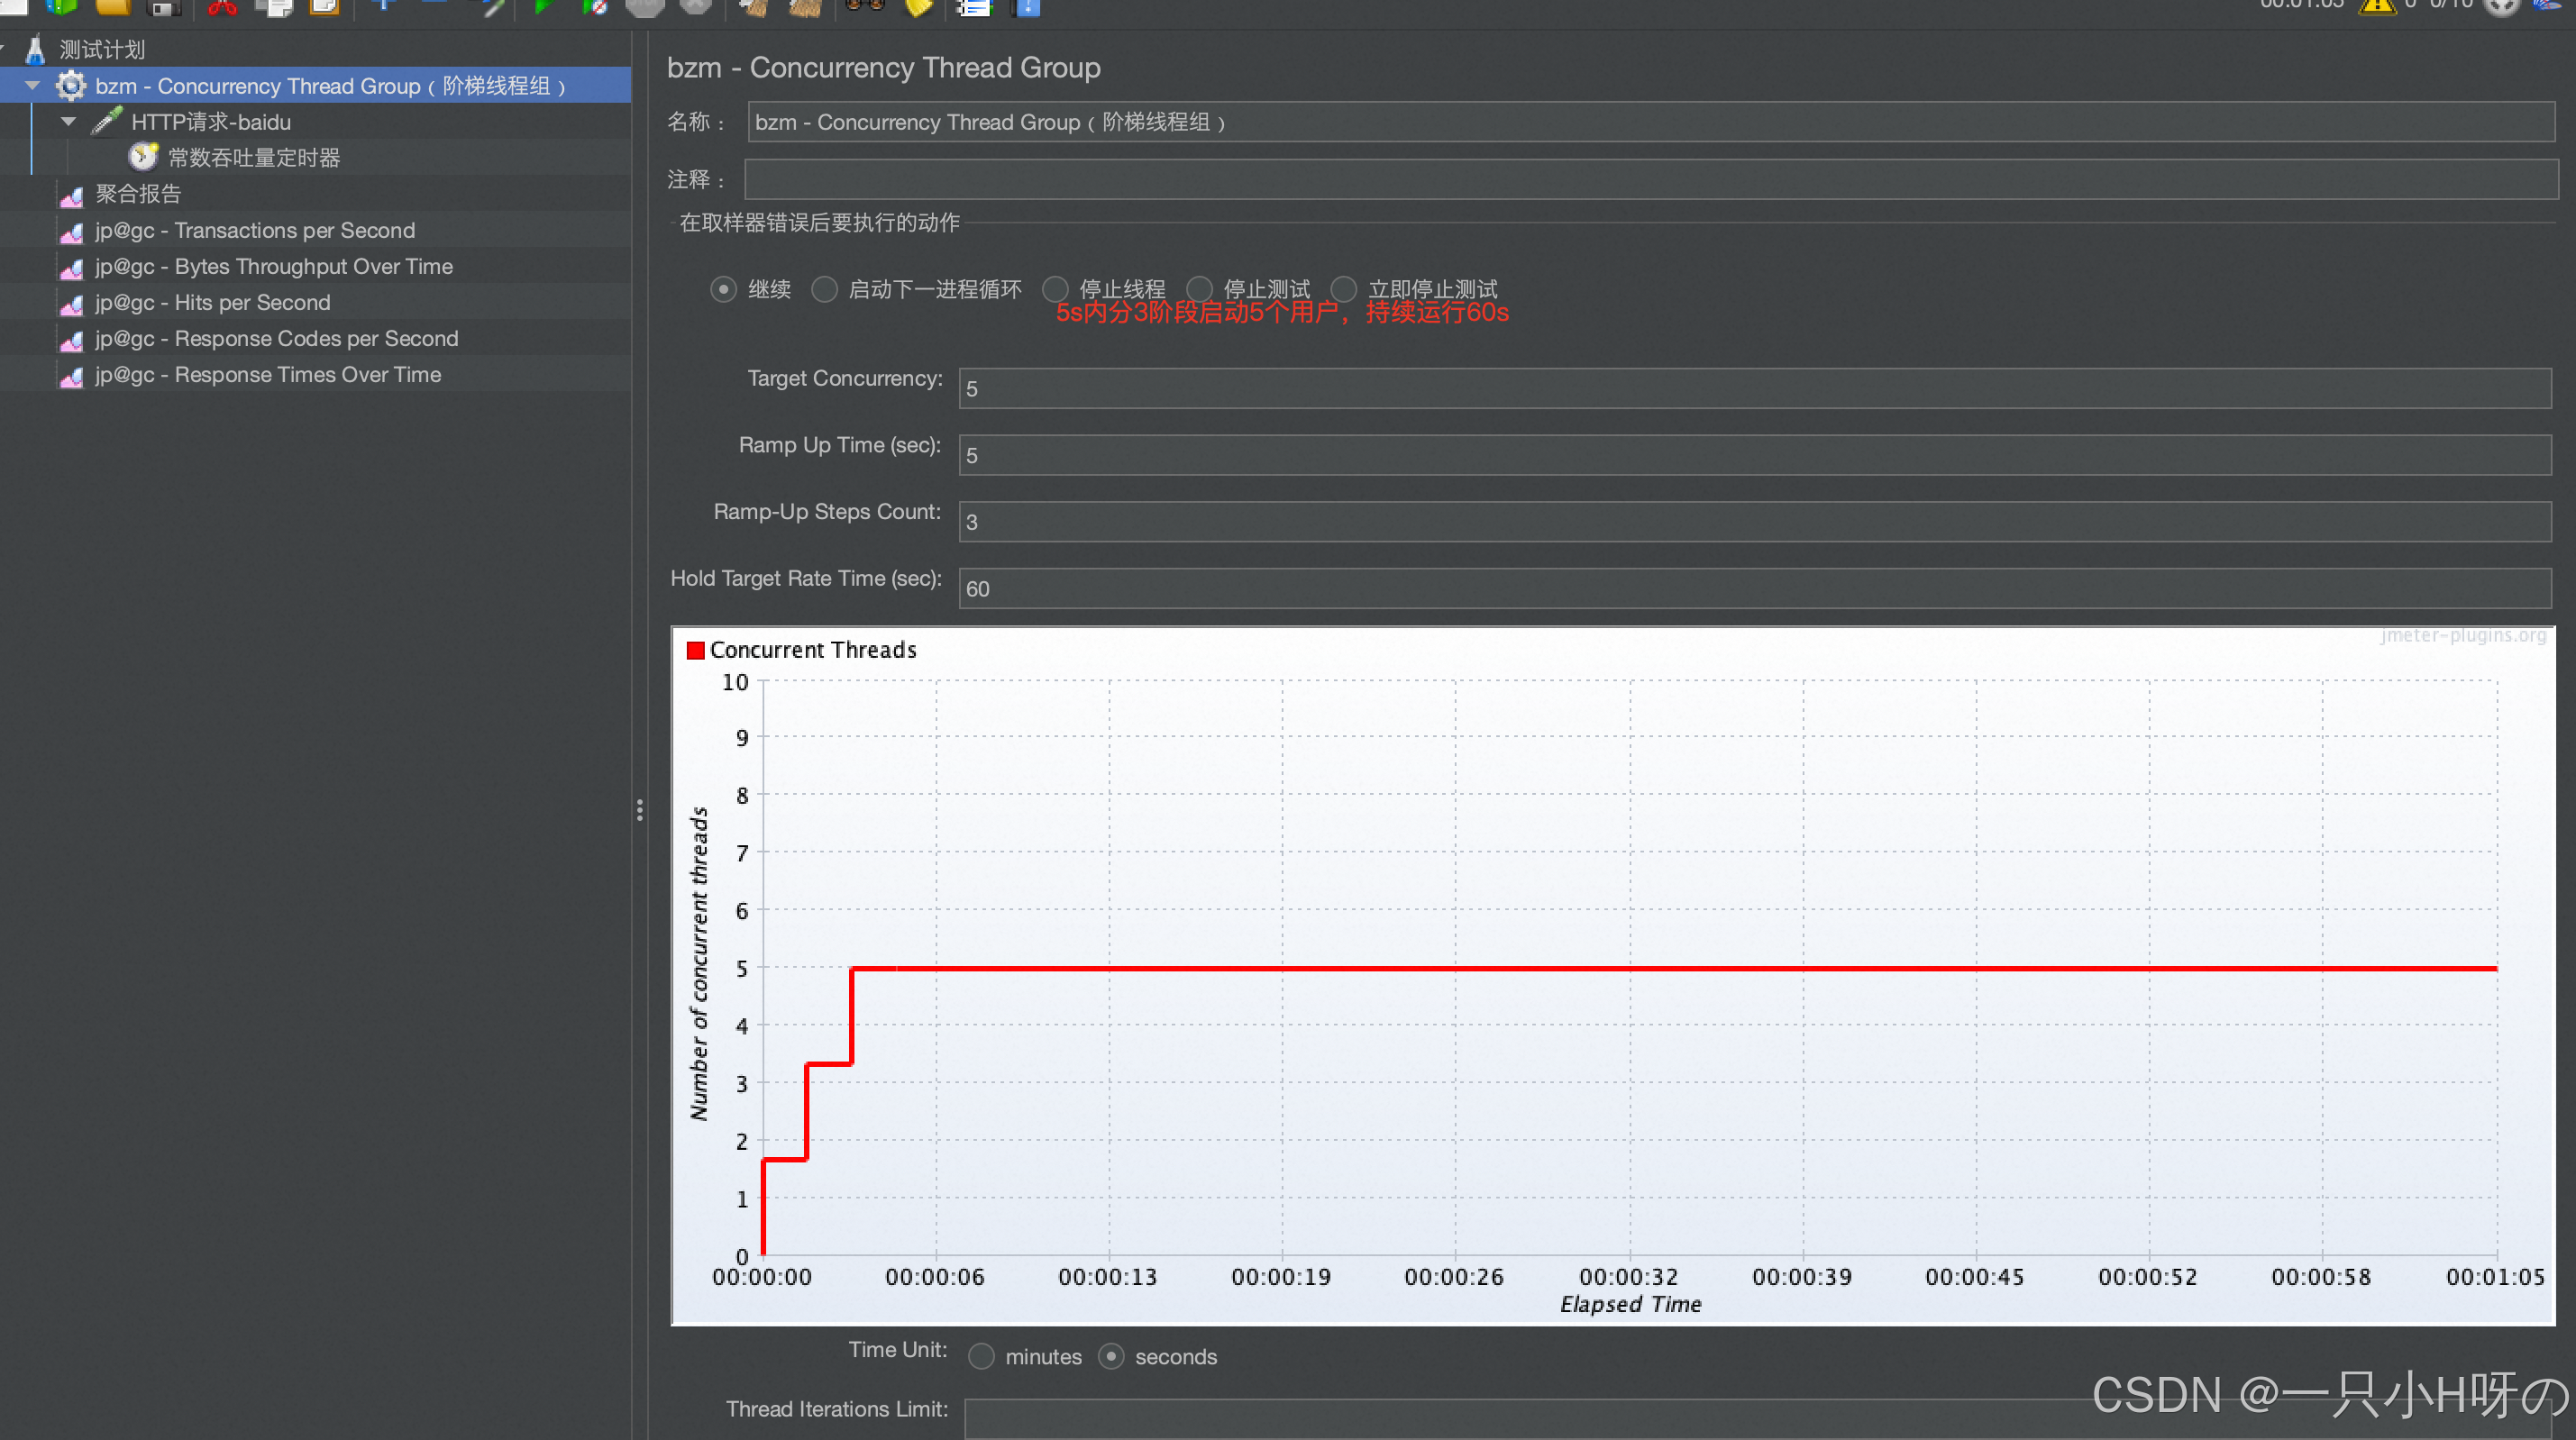Select the 继续 radio button
The width and height of the screenshot is (2576, 1440).
tap(724, 289)
